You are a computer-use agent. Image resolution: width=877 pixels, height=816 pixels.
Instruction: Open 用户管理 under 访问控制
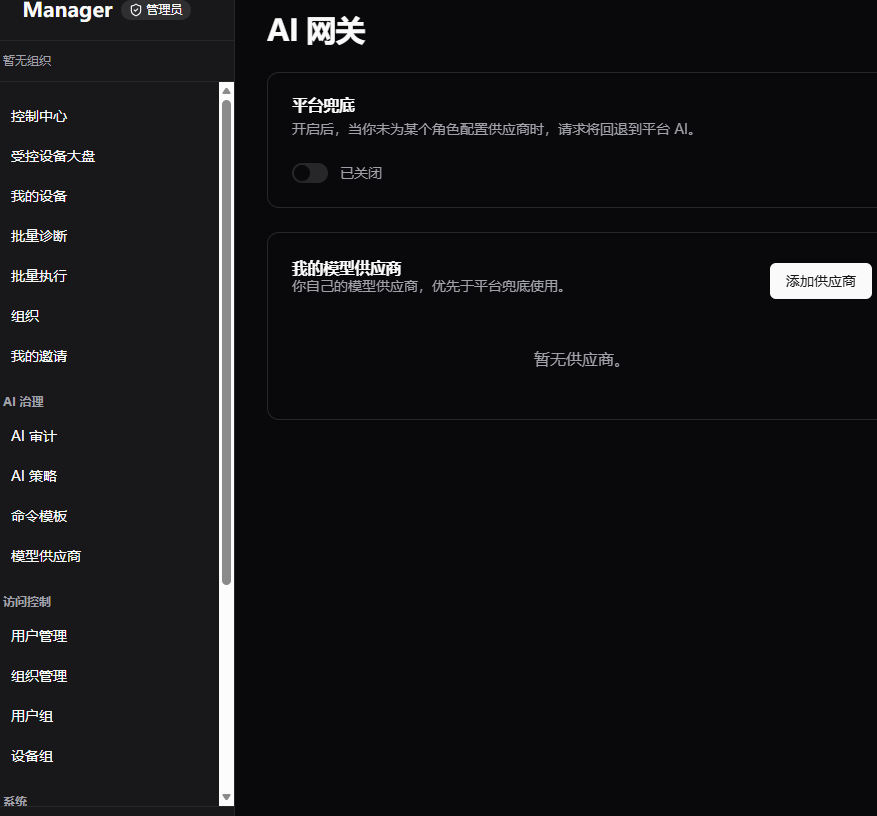39,636
